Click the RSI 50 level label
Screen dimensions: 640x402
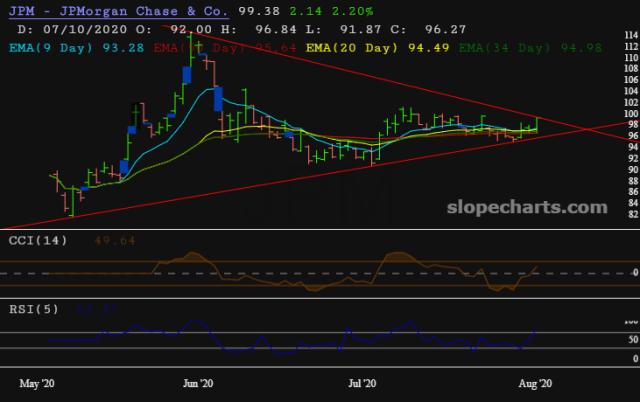(x=633, y=340)
